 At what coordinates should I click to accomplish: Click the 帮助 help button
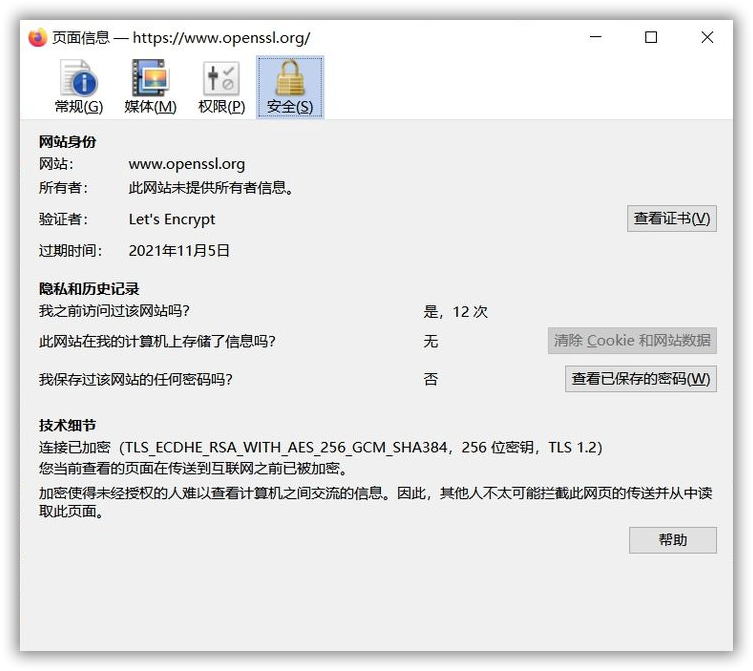(672, 540)
